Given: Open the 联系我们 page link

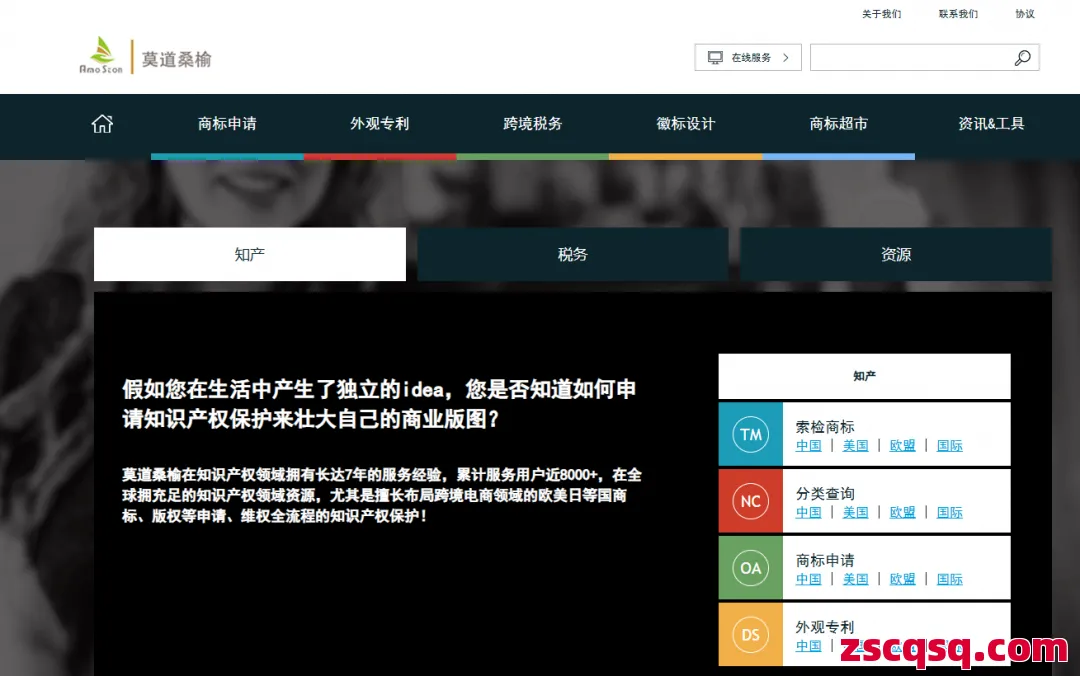Looking at the screenshot, I should [x=957, y=14].
